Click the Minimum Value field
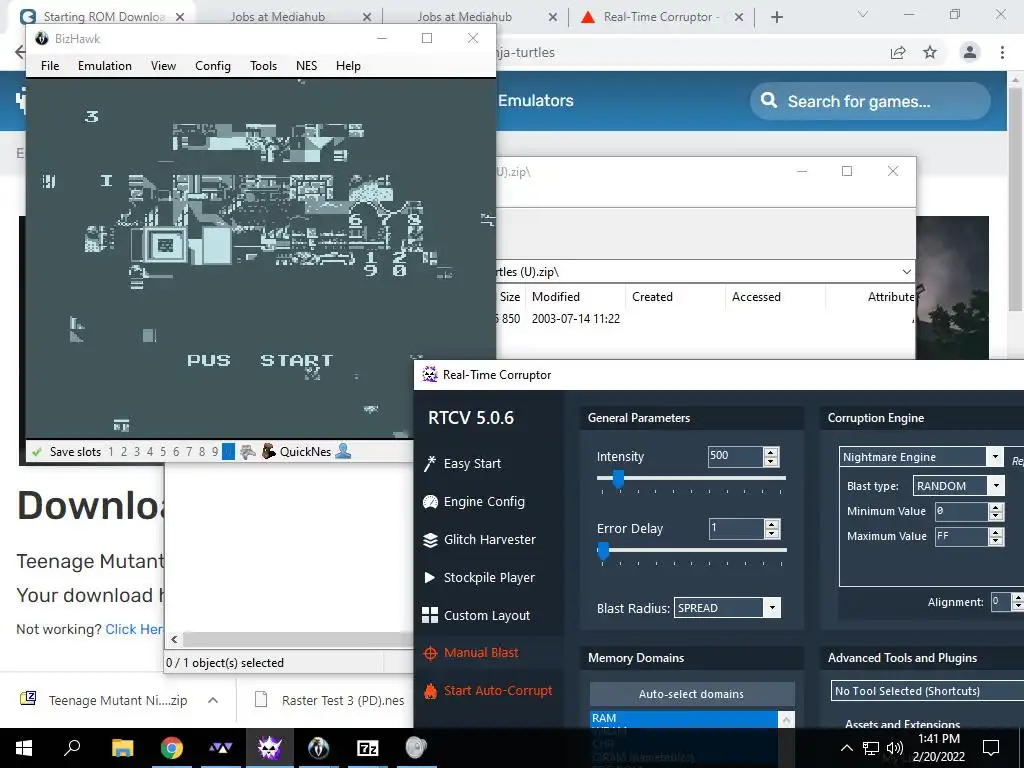Image resolution: width=1024 pixels, height=768 pixels. [x=961, y=511]
